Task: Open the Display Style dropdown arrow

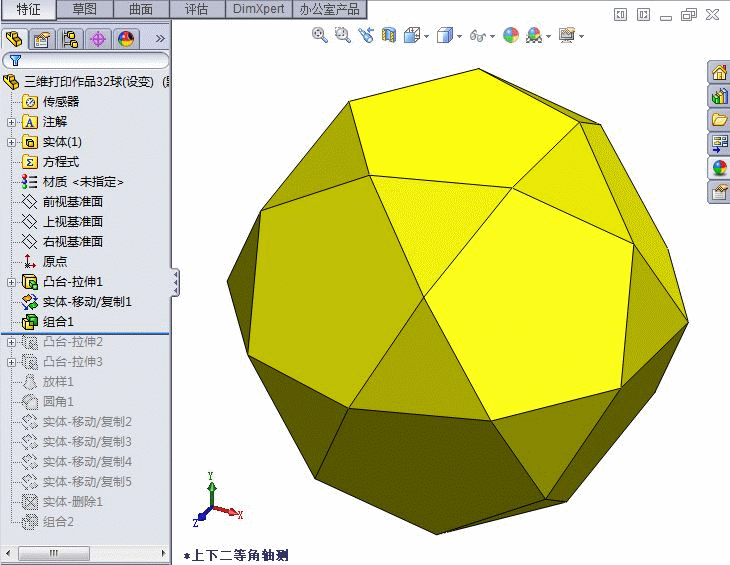Action: (x=459, y=36)
